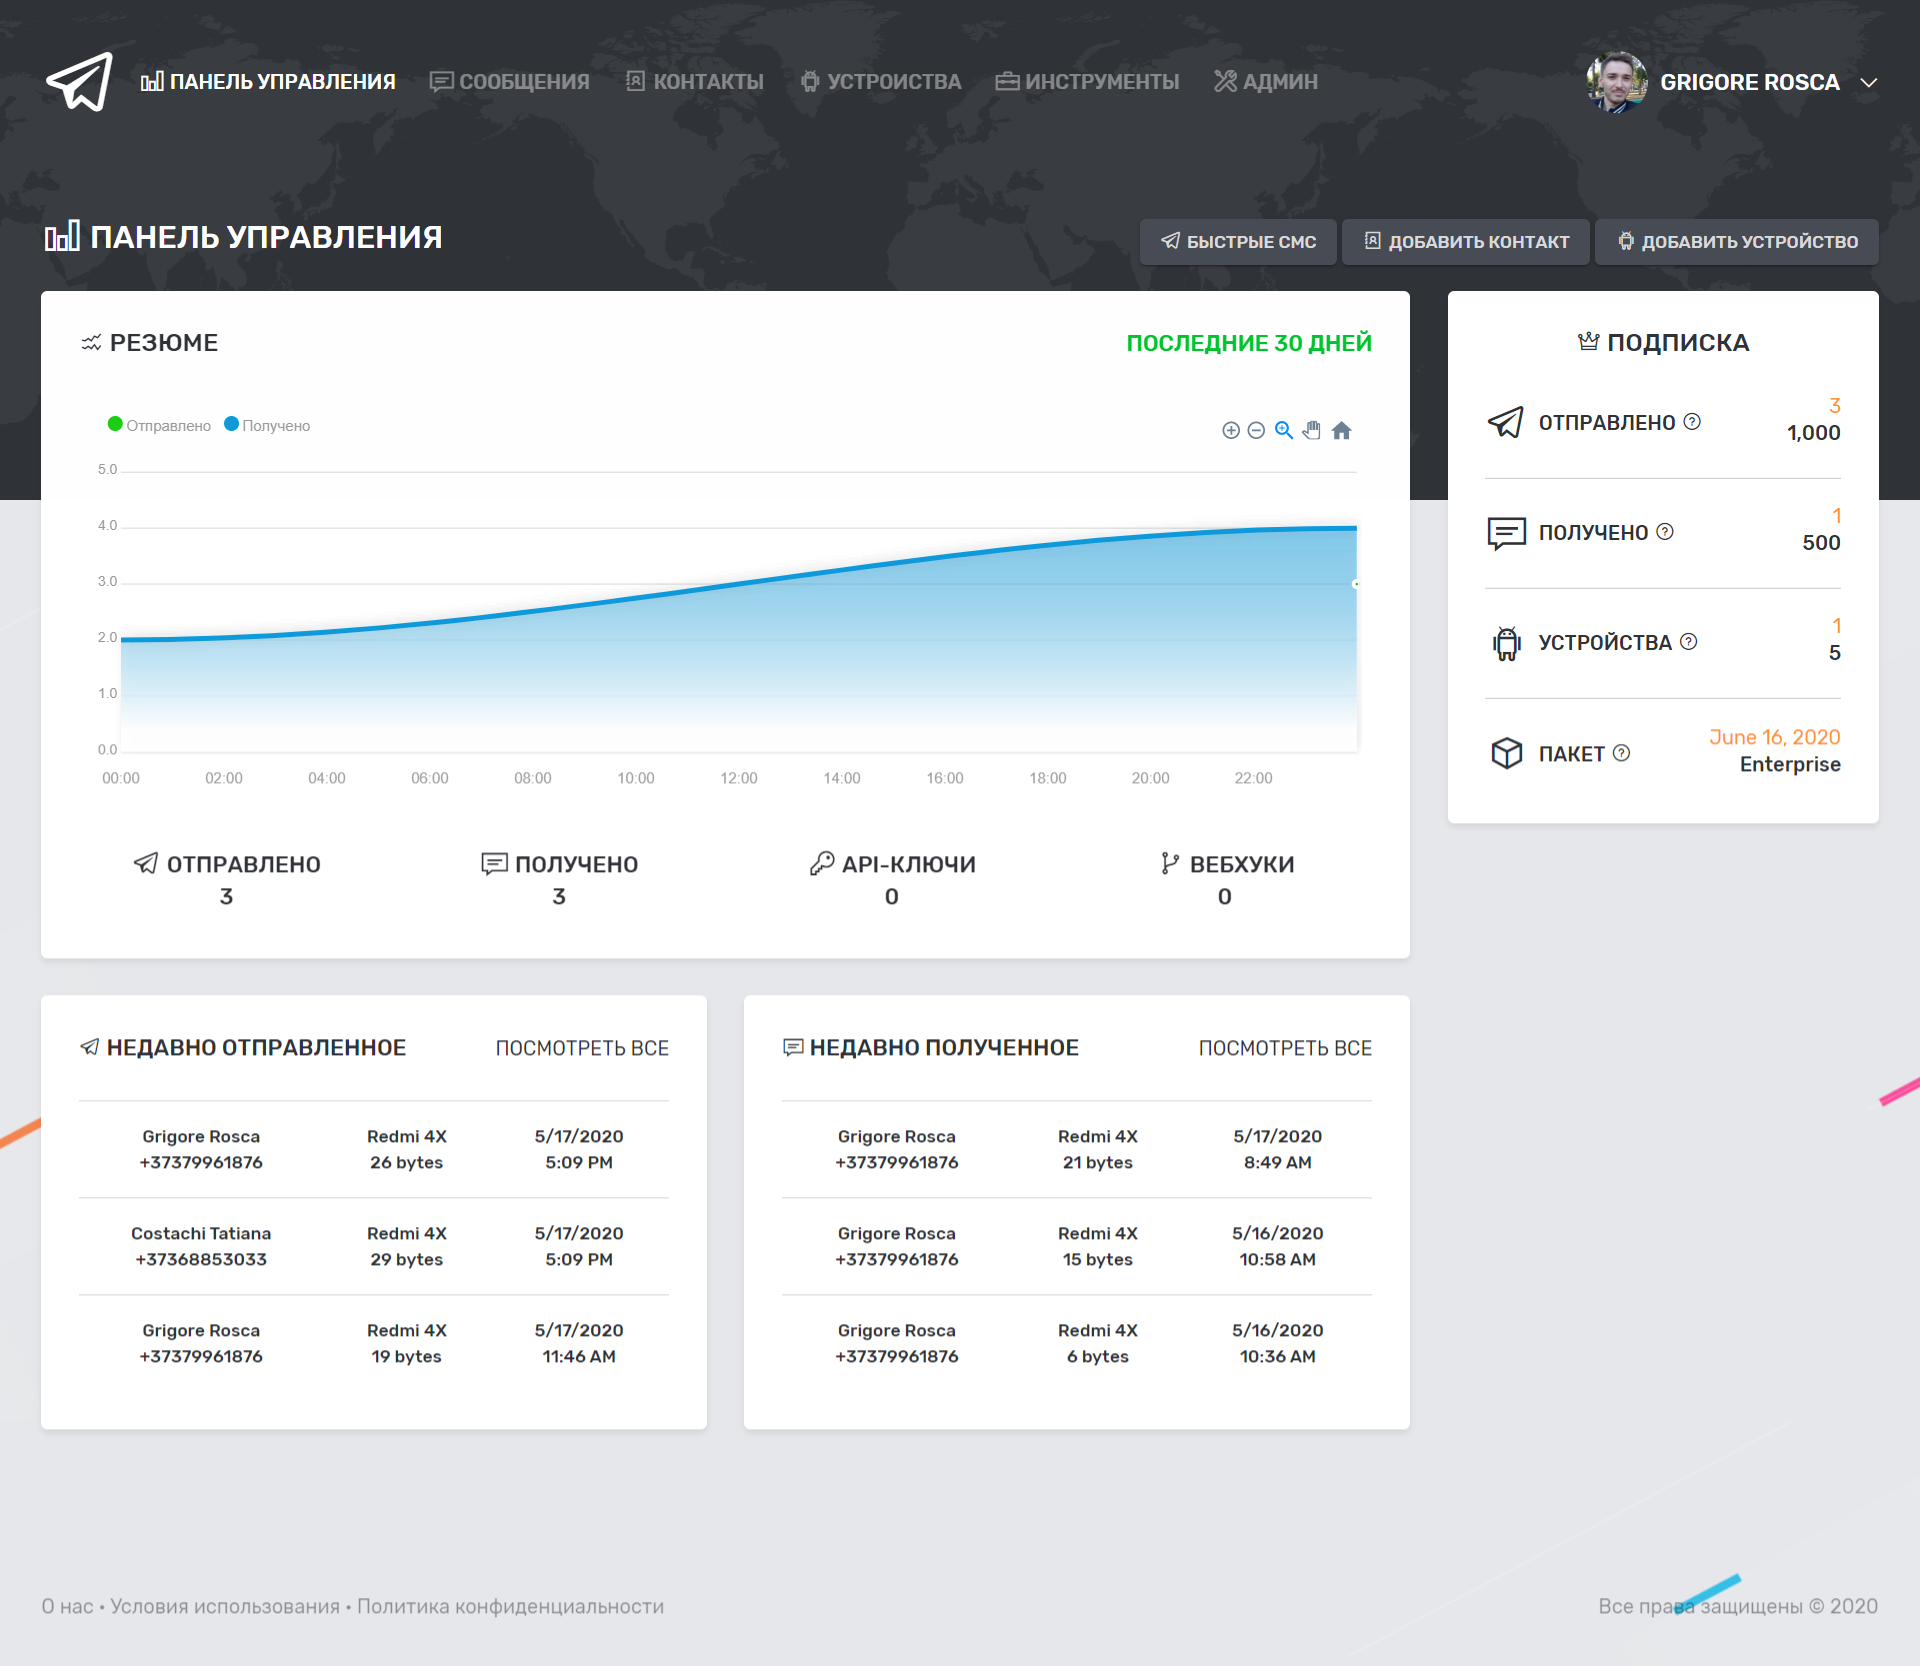Click chart zoom out minus icon
Image resolution: width=1920 pixels, height=1666 pixels.
coord(1257,431)
